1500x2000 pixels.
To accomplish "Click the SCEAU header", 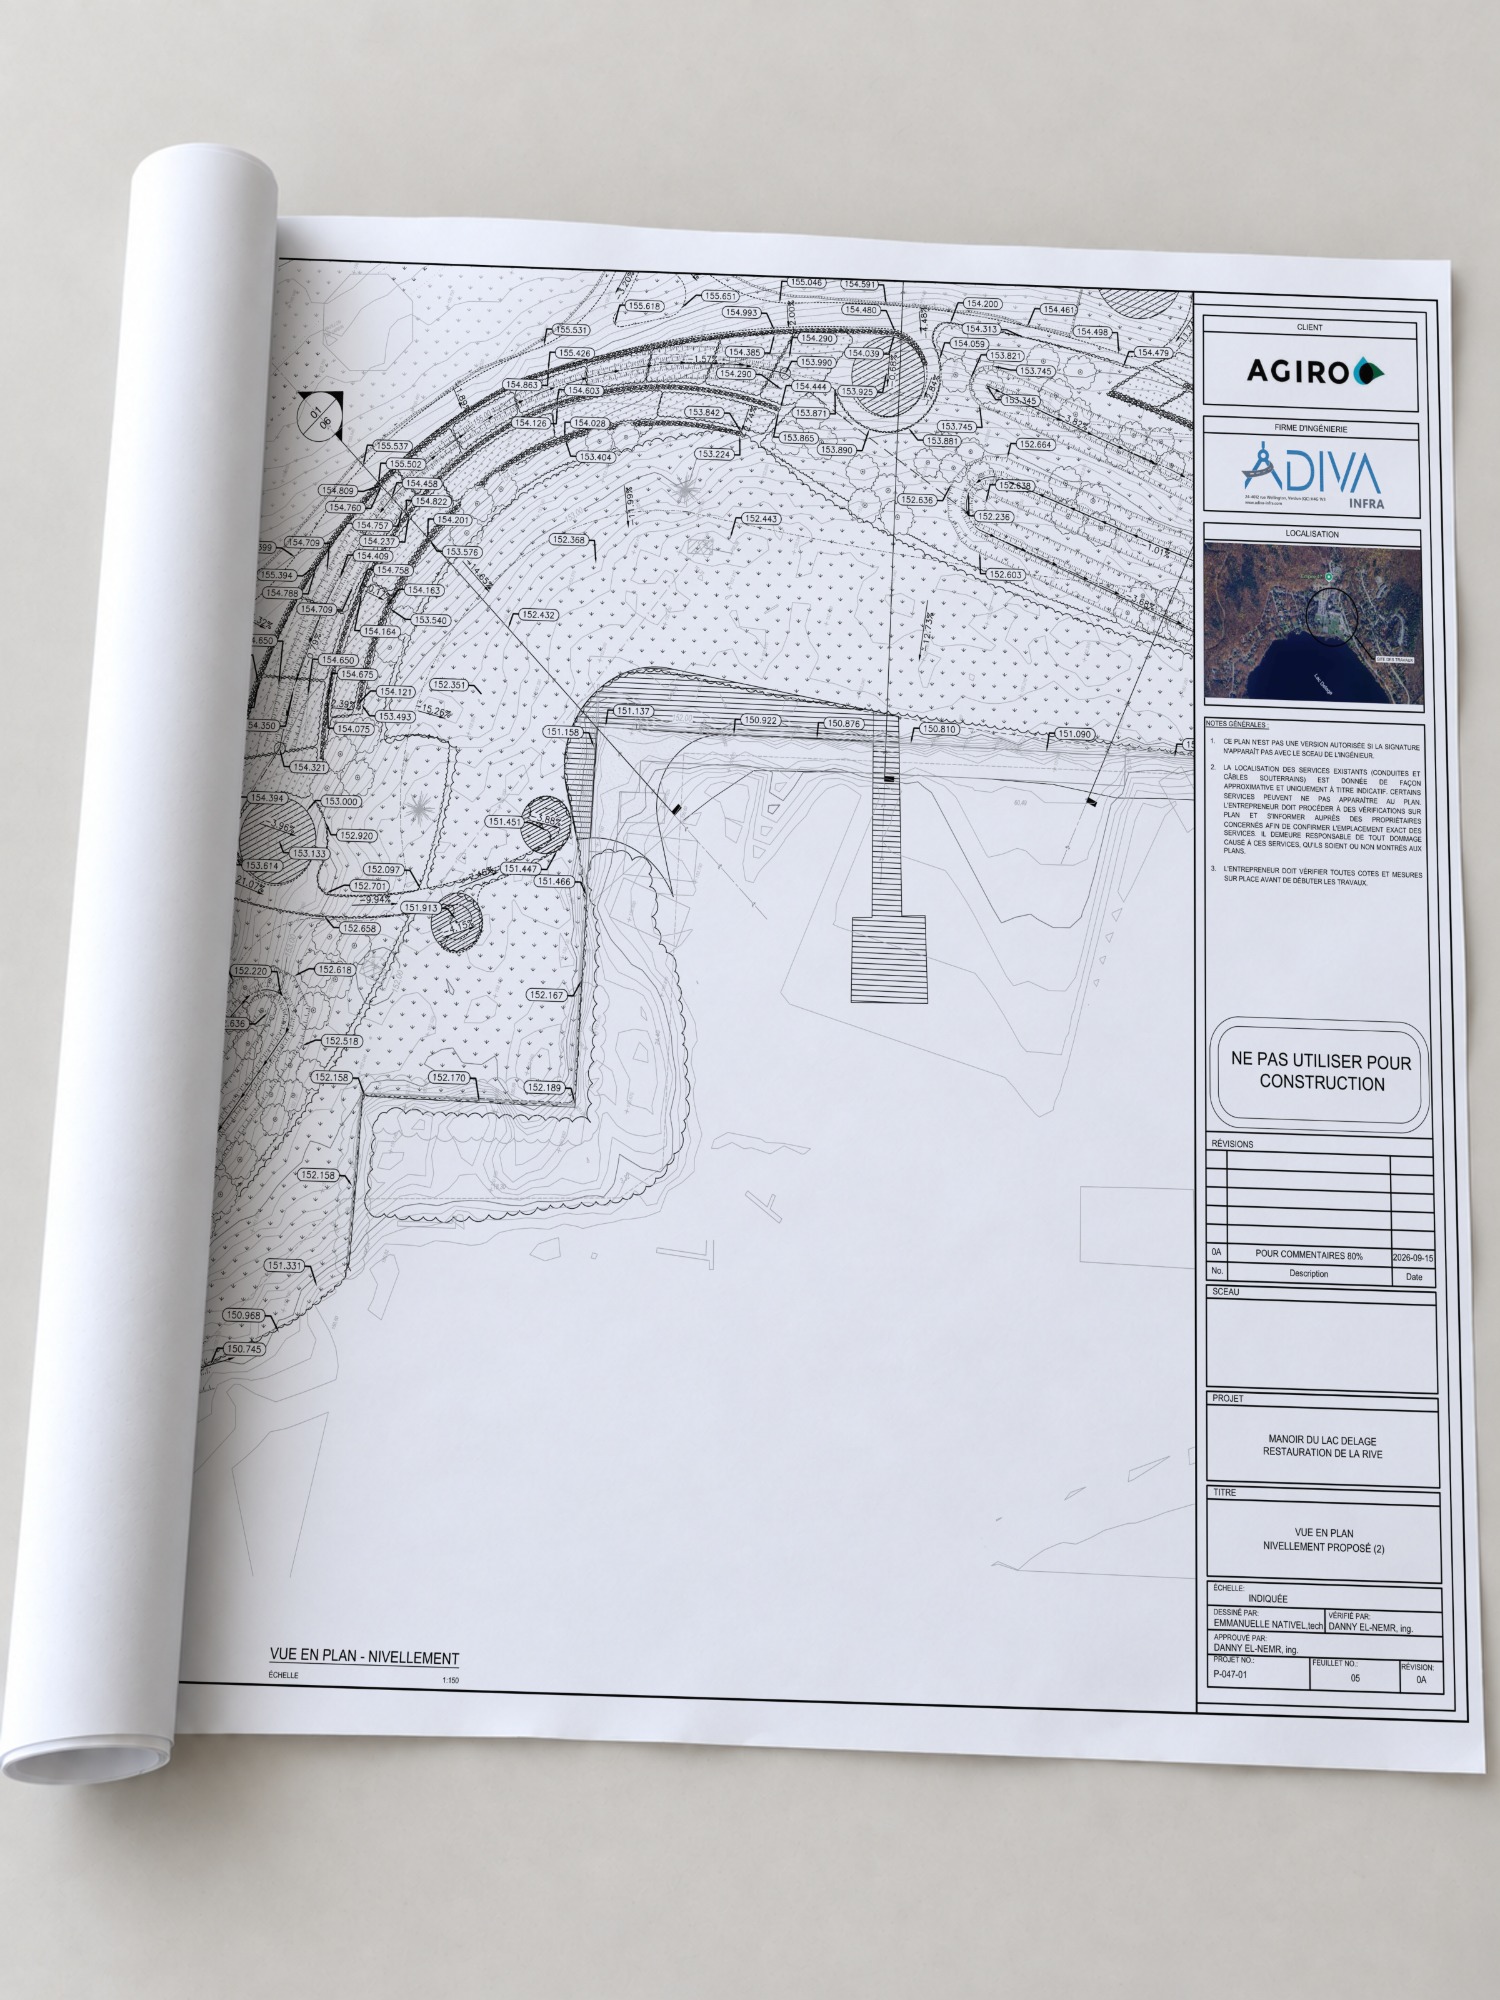I will (x=1225, y=1292).
